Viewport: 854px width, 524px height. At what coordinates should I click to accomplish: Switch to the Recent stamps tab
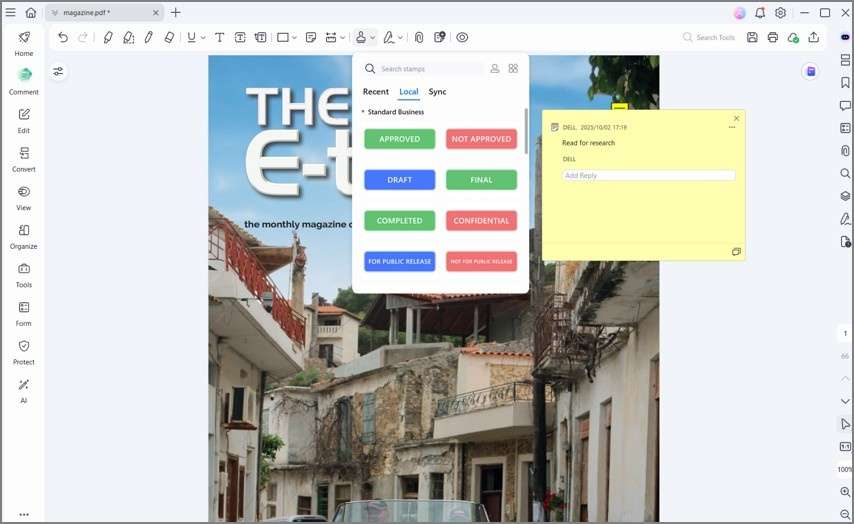376,92
